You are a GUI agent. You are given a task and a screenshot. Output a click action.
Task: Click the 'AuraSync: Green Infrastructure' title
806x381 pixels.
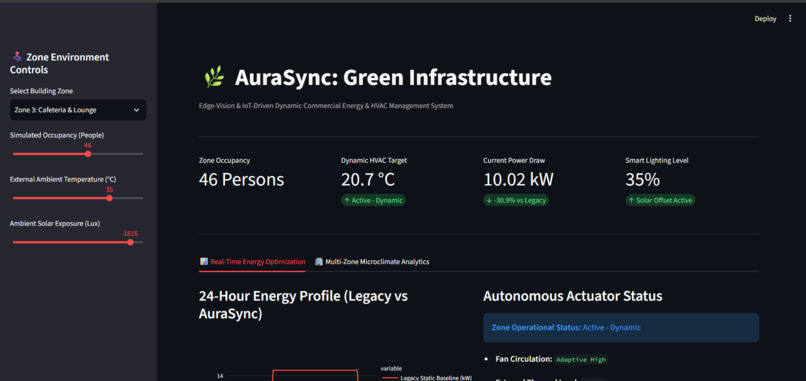point(393,78)
